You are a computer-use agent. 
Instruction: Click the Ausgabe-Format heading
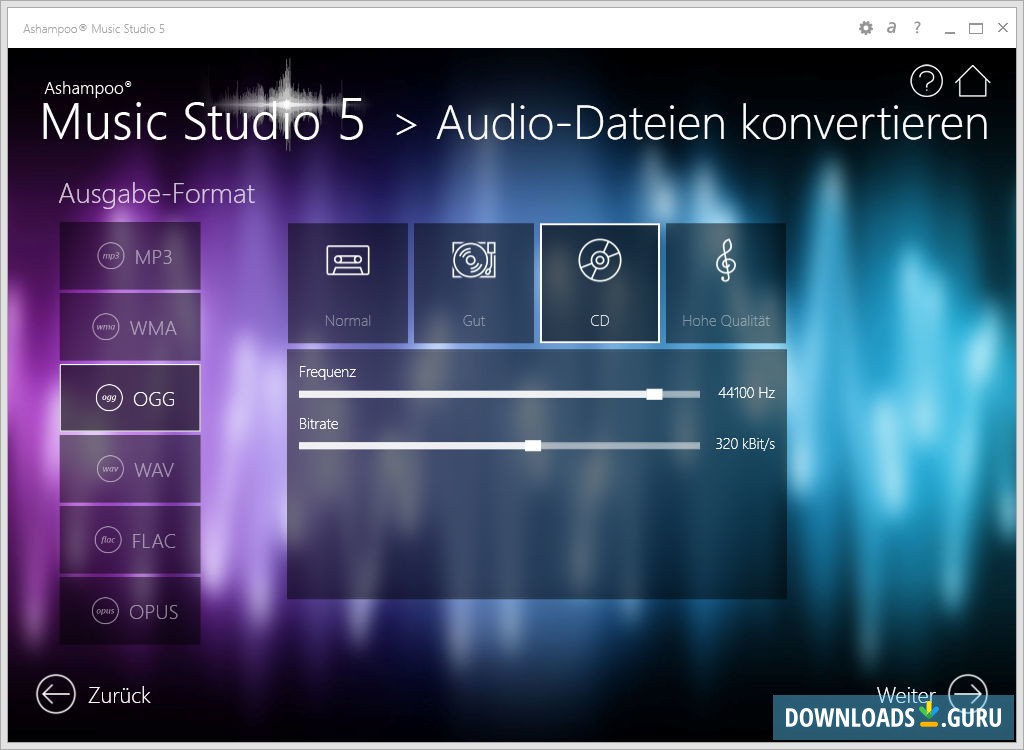point(157,194)
